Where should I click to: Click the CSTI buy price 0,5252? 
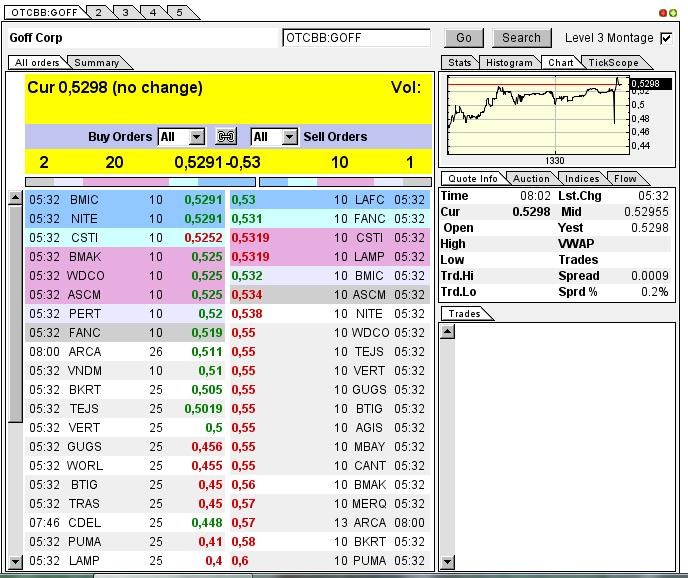203,238
